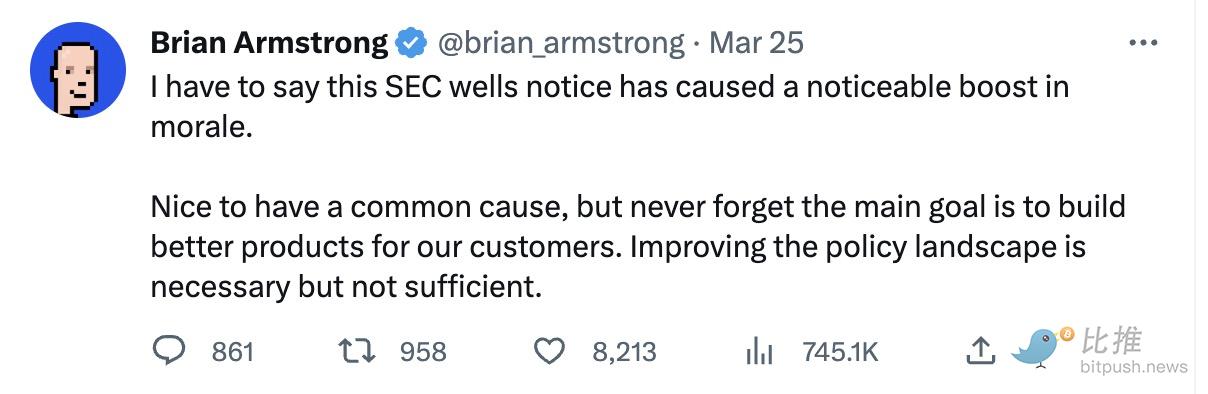The image size is (1208, 394).
Task: Click the Brian Armstrong display name
Action: click(269, 43)
